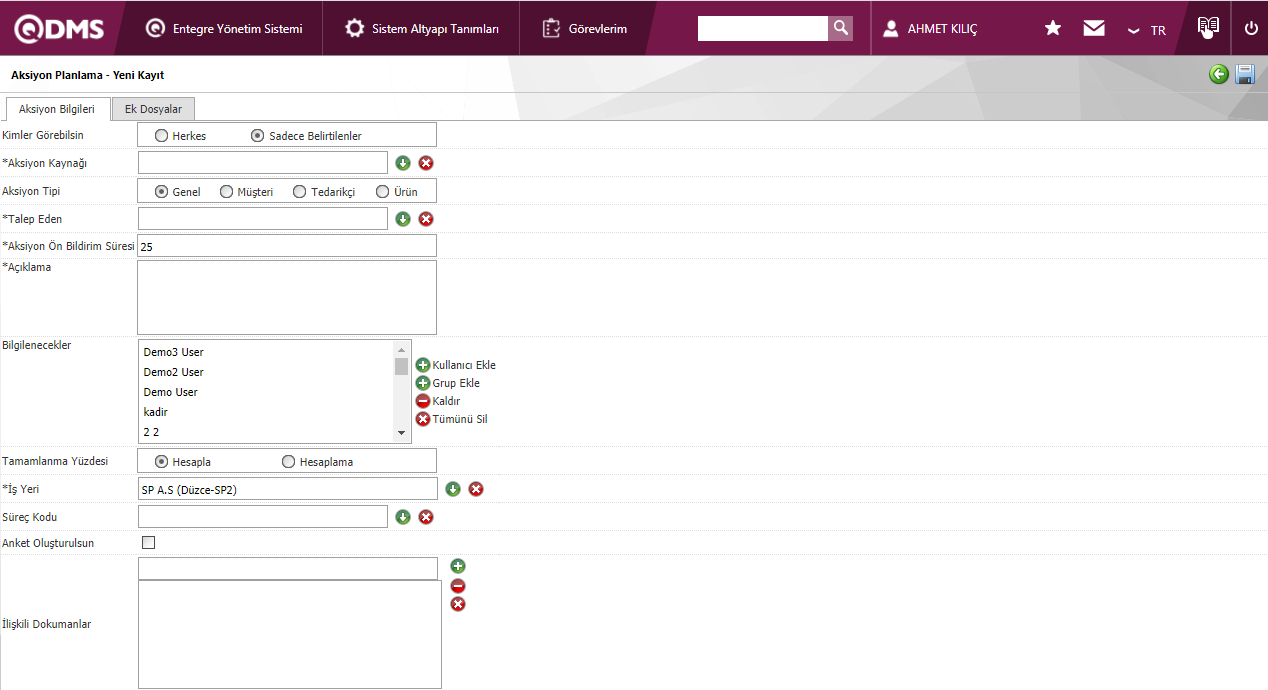Viewport: 1268px width, 690px height.
Task: Click the İlişkili Dokumanlar input field
Action: (x=288, y=568)
